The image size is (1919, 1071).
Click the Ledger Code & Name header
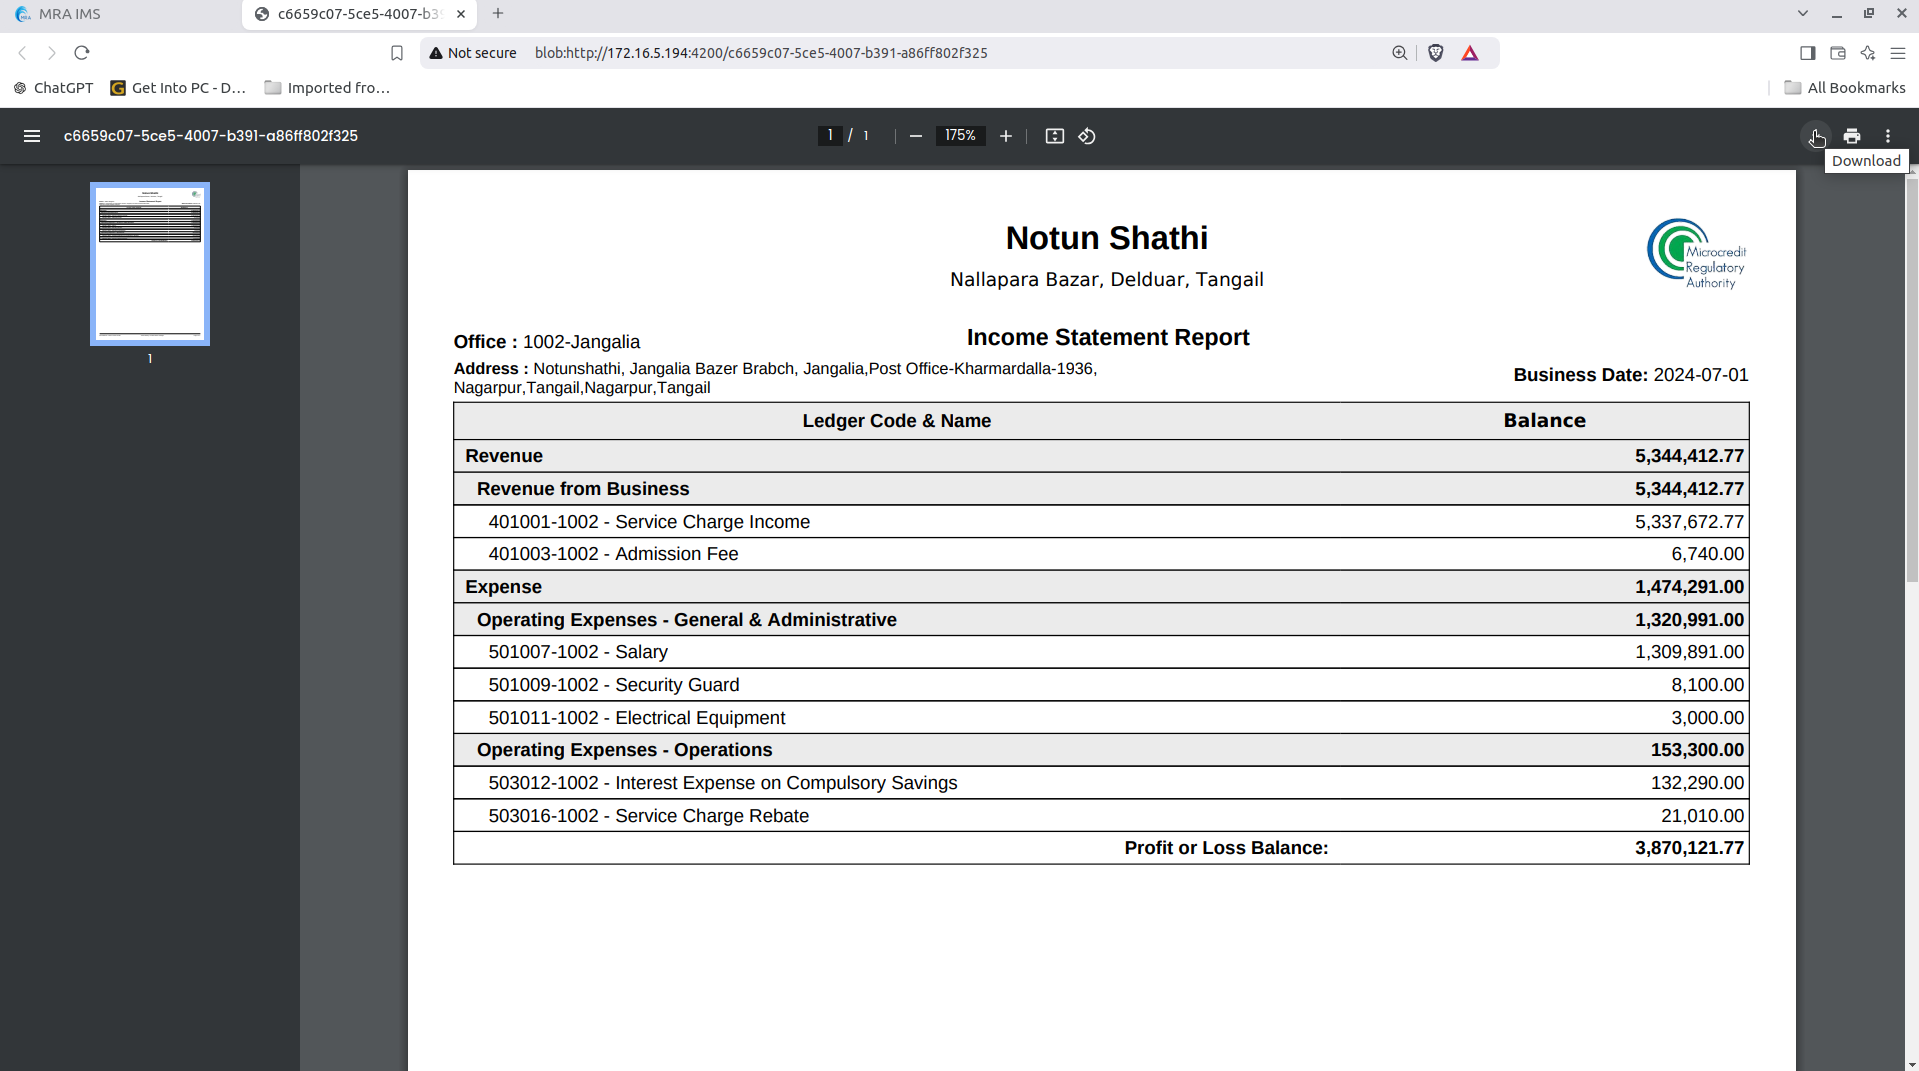pos(897,421)
